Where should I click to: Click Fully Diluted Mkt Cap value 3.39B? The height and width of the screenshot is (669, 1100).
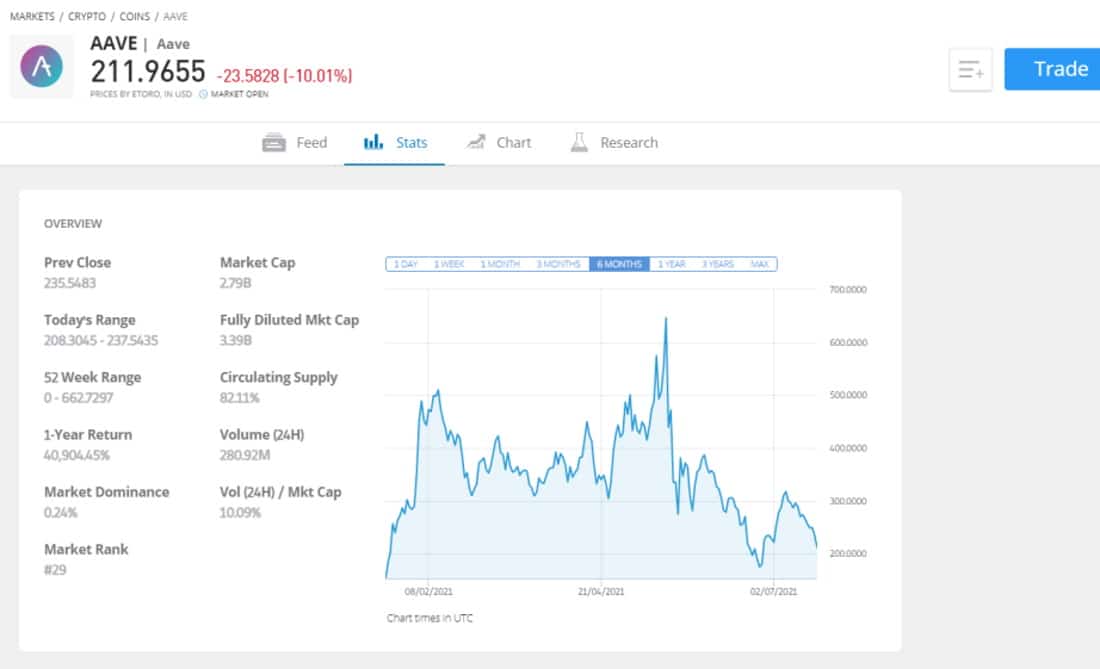tap(236, 341)
